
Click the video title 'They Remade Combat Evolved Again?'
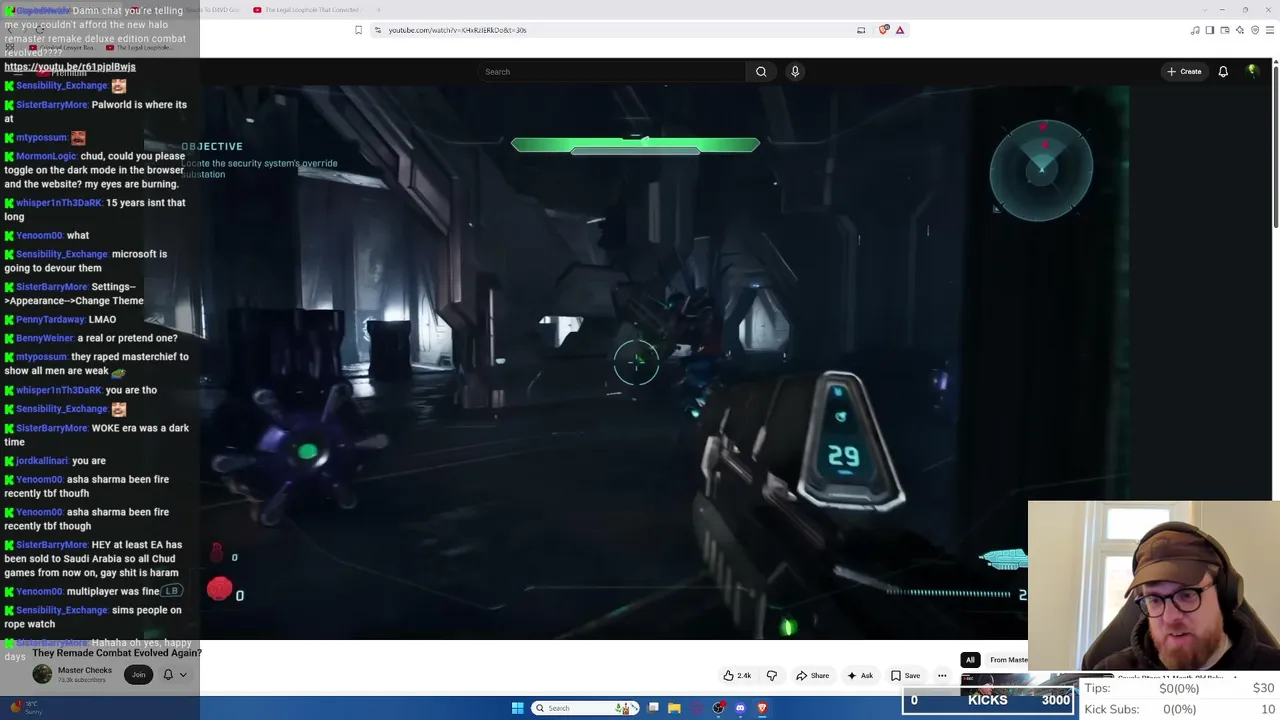[117, 653]
